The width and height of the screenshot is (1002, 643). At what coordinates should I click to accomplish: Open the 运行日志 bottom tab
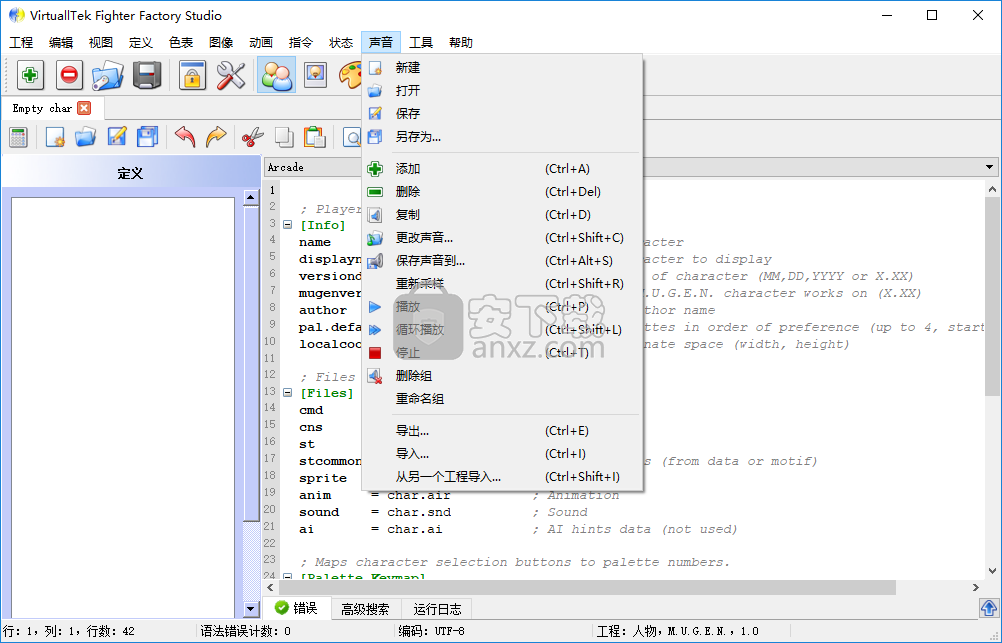(437, 608)
